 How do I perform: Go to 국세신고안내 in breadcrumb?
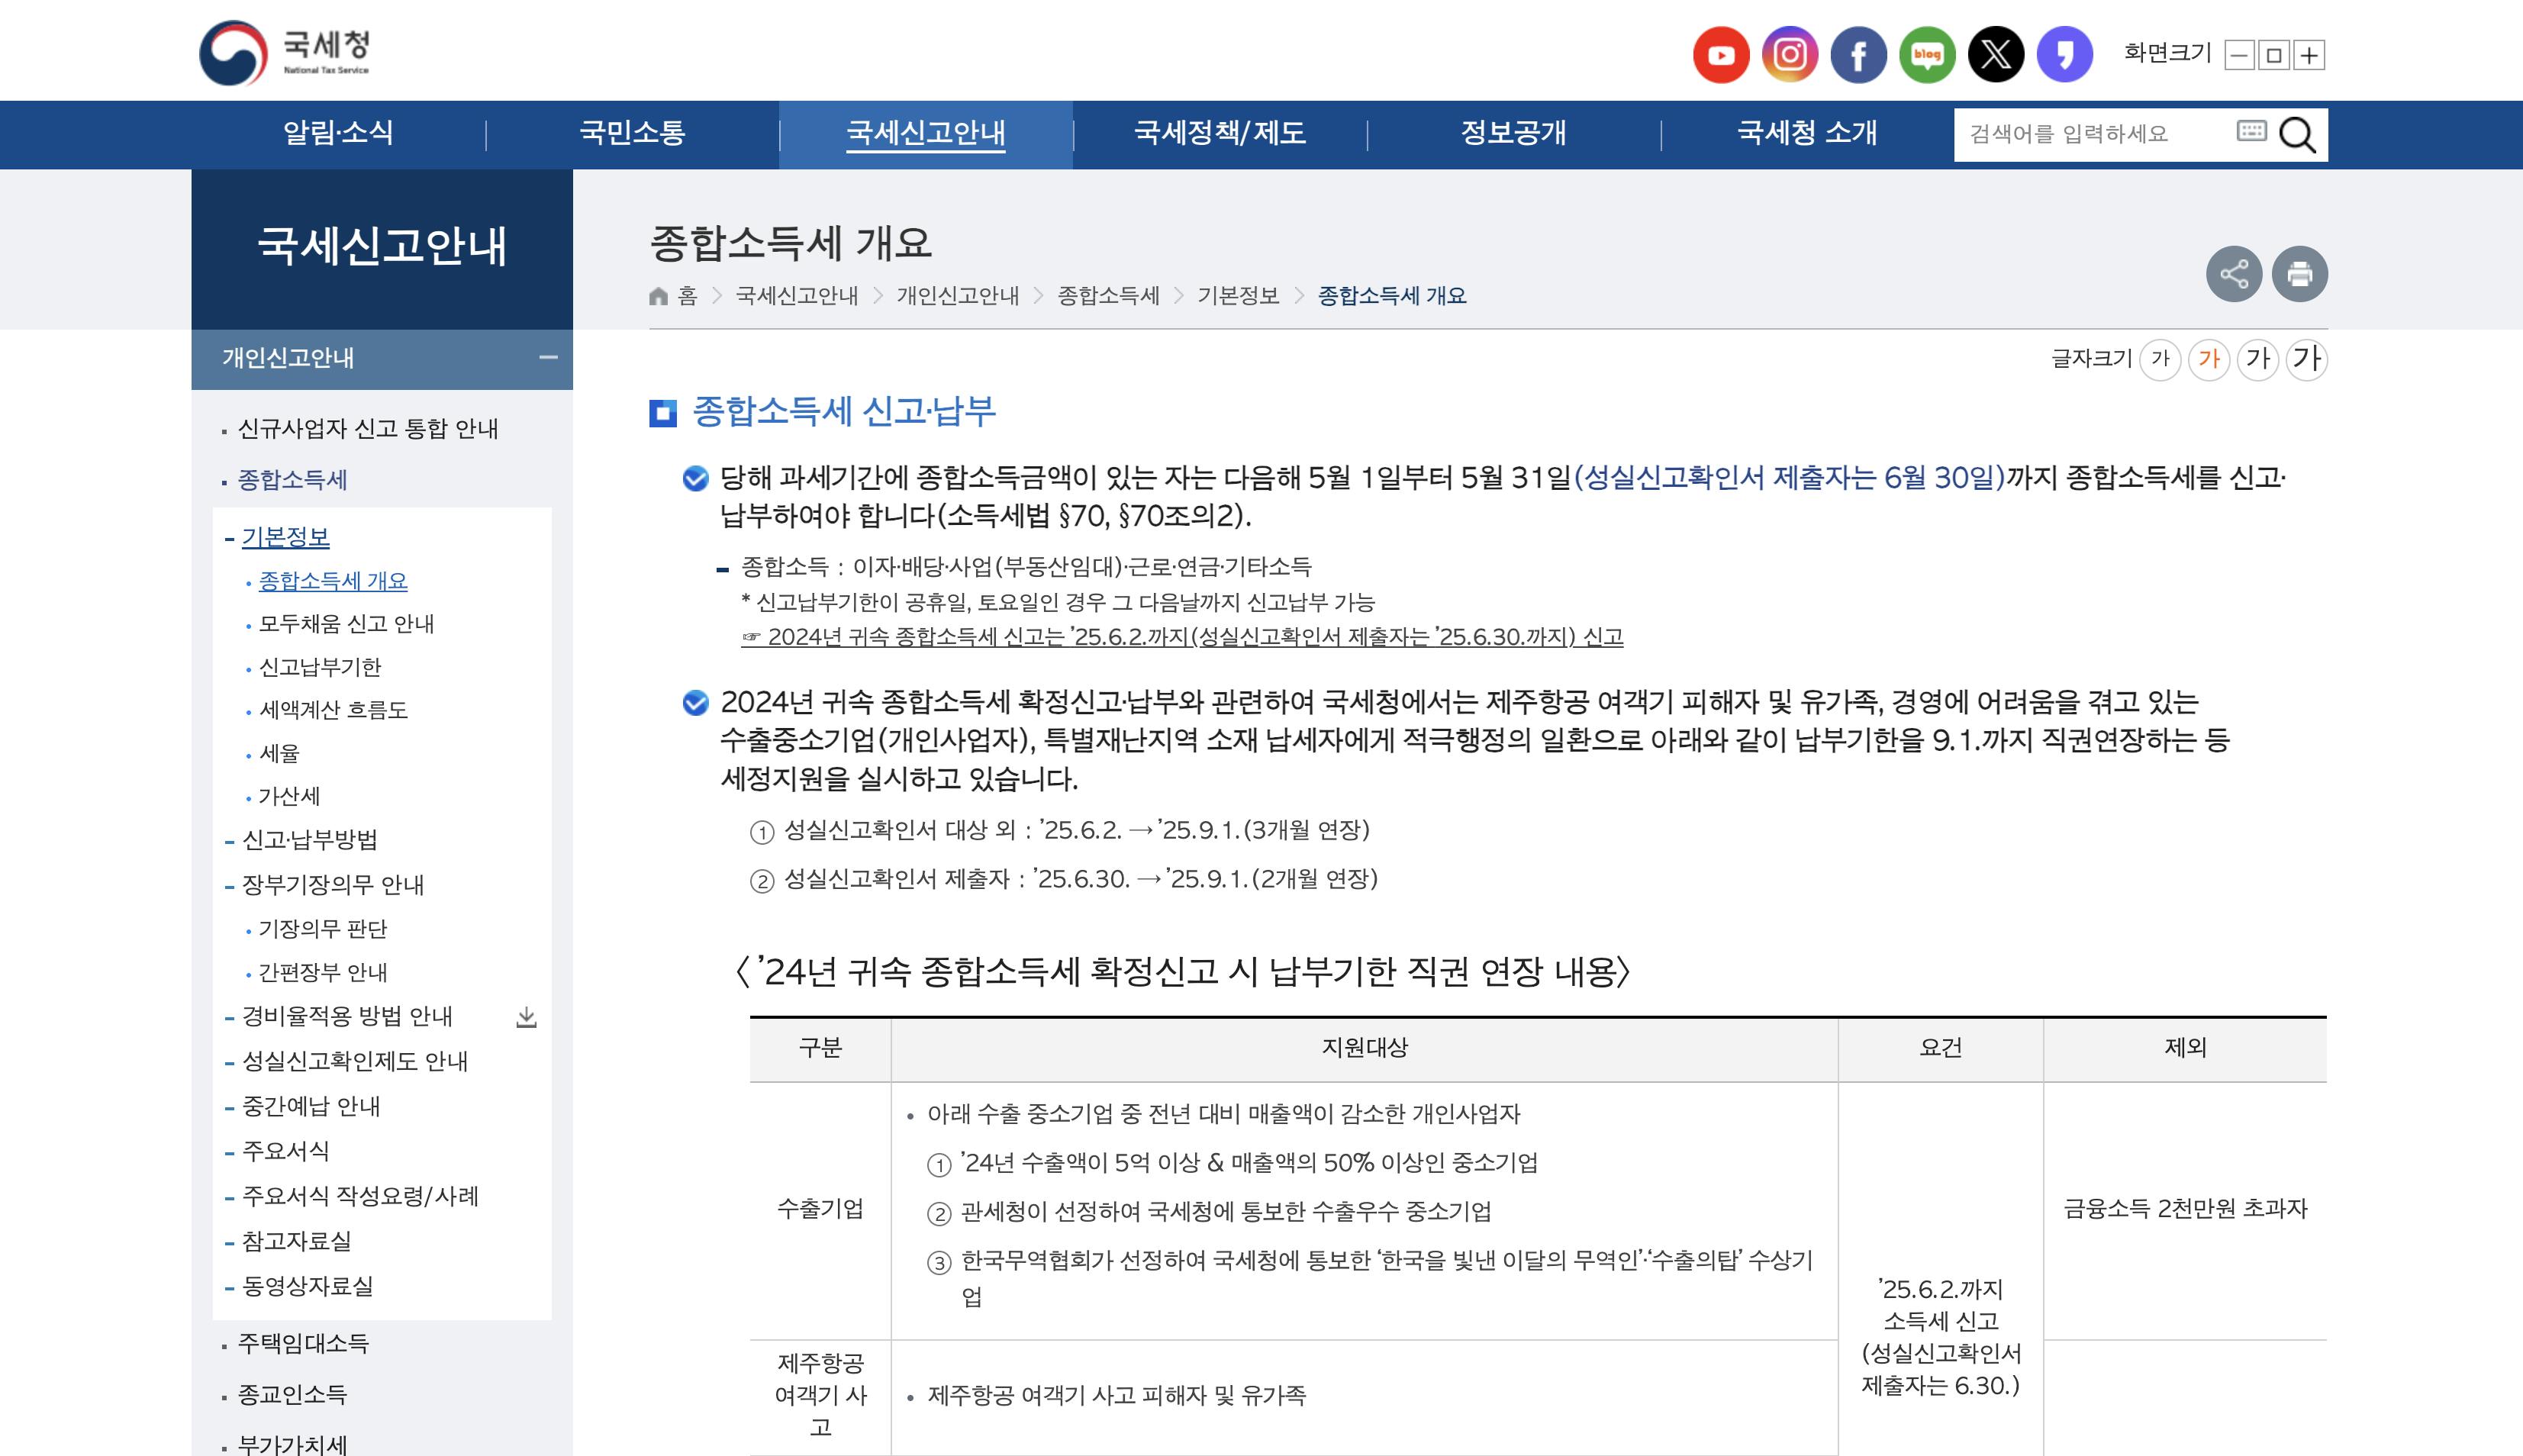coord(797,296)
